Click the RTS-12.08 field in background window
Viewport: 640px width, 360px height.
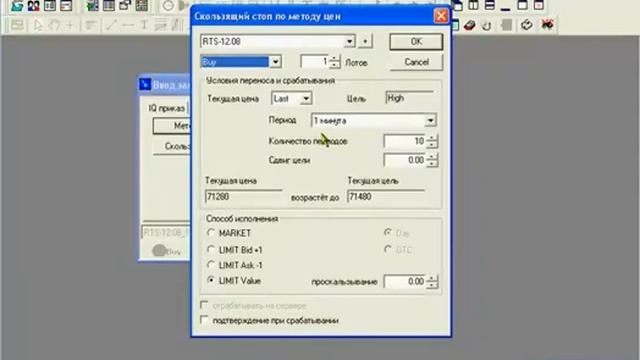166,233
